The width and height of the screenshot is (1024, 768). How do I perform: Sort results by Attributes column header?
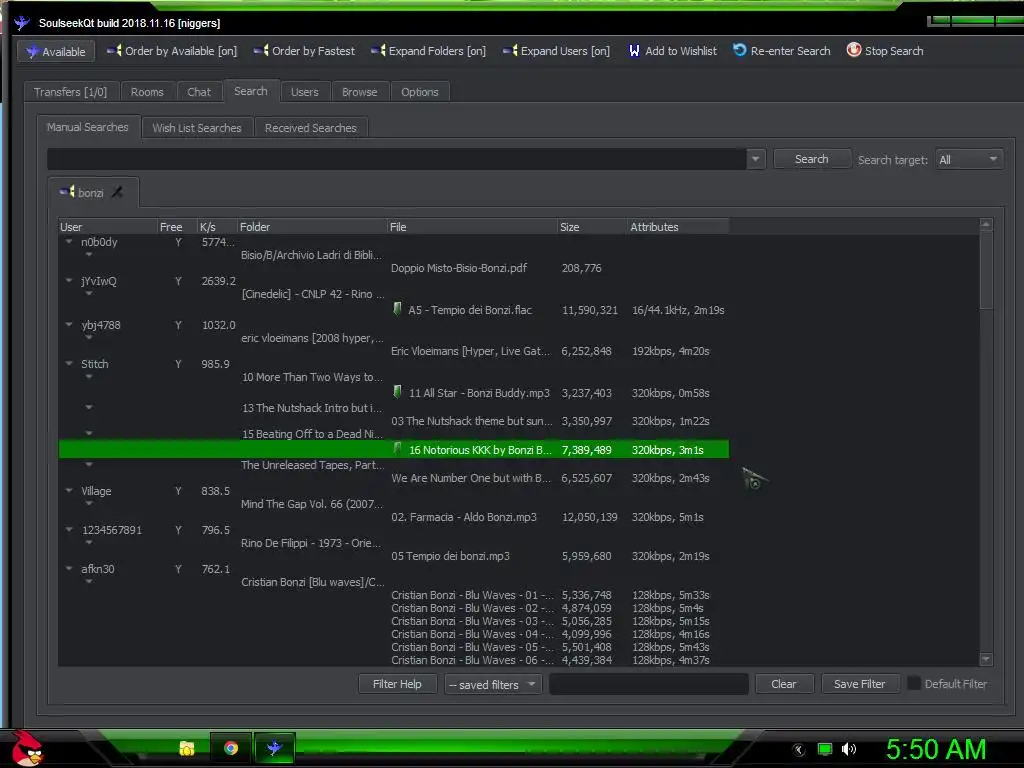pos(678,227)
